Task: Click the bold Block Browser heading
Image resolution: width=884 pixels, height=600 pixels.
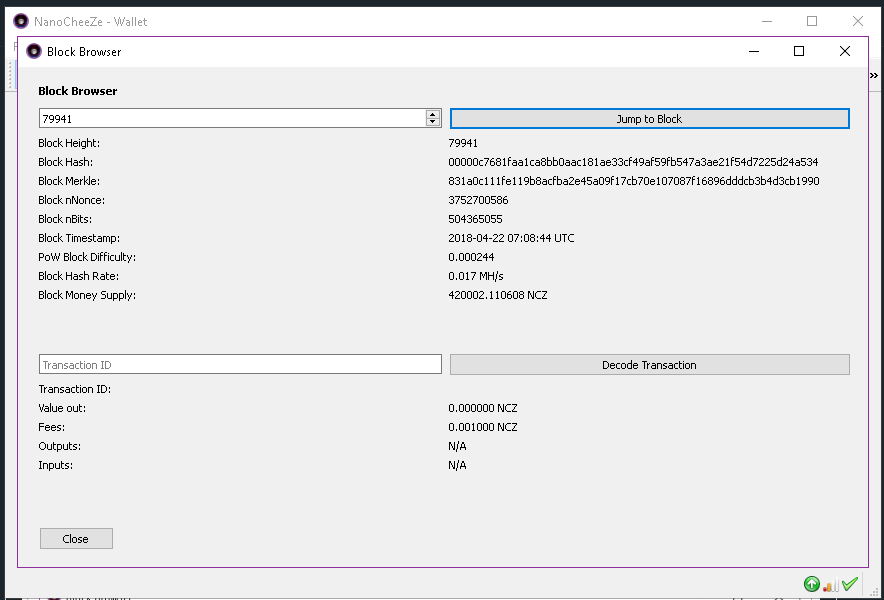Action: [78, 91]
